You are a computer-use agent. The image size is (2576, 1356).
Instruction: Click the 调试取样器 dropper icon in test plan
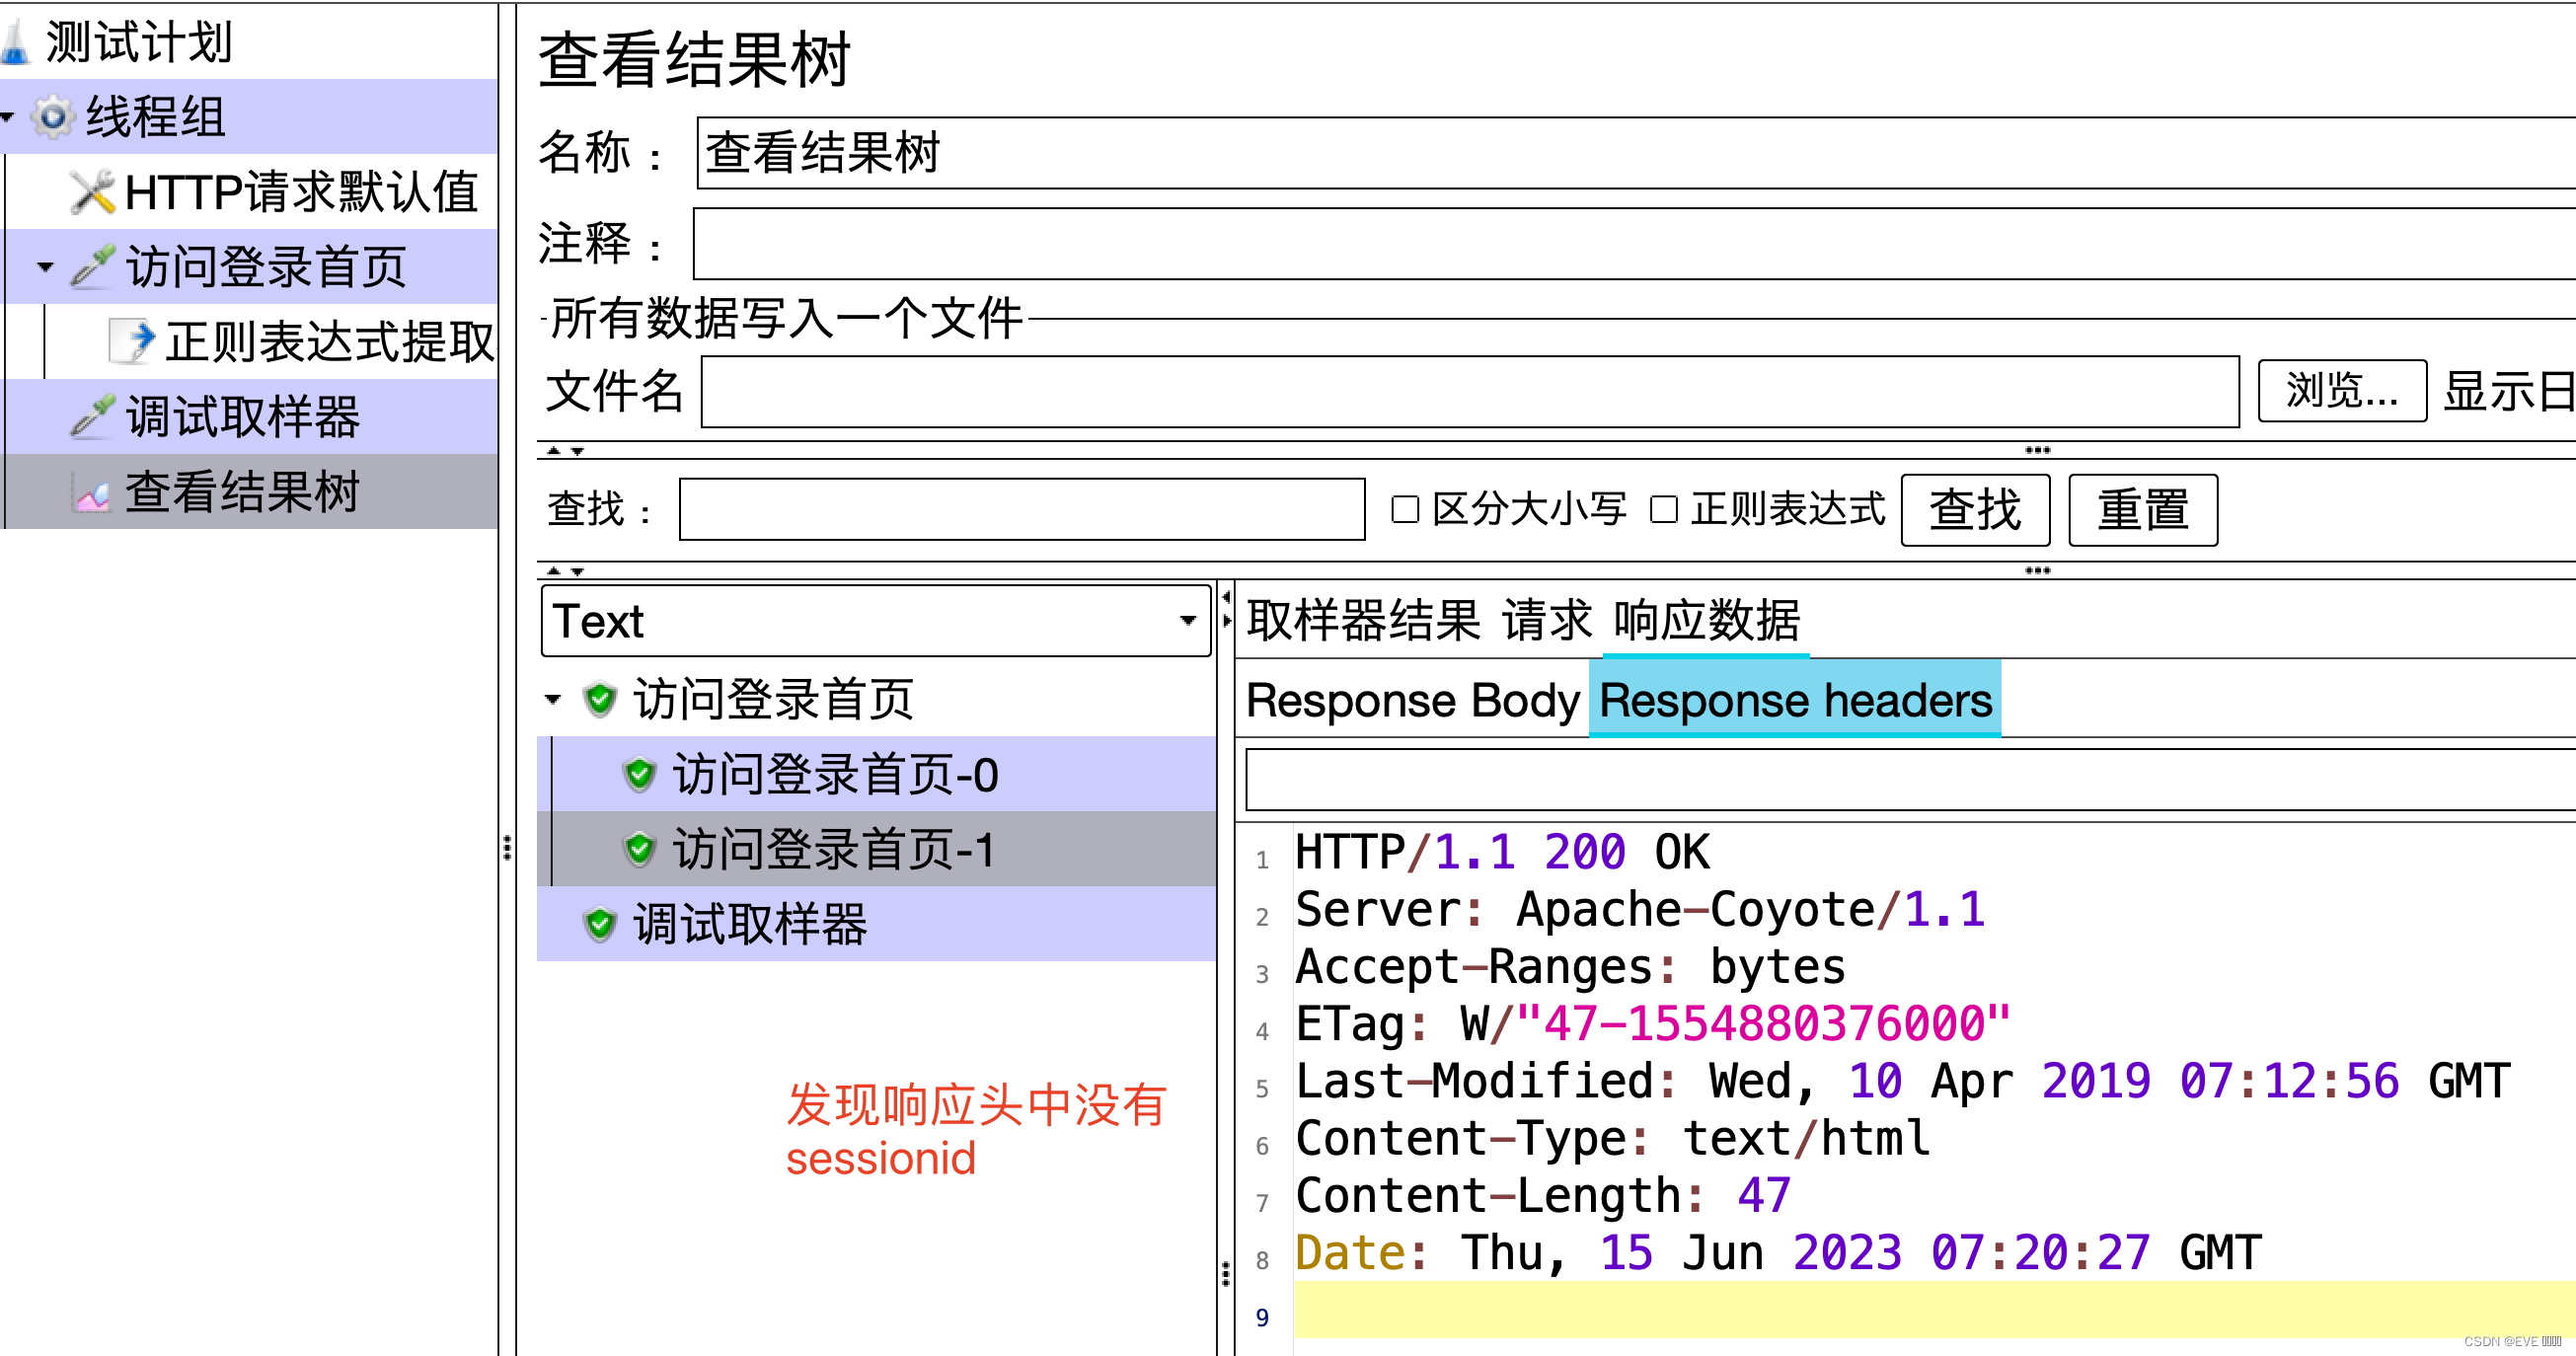pos(93,417)
